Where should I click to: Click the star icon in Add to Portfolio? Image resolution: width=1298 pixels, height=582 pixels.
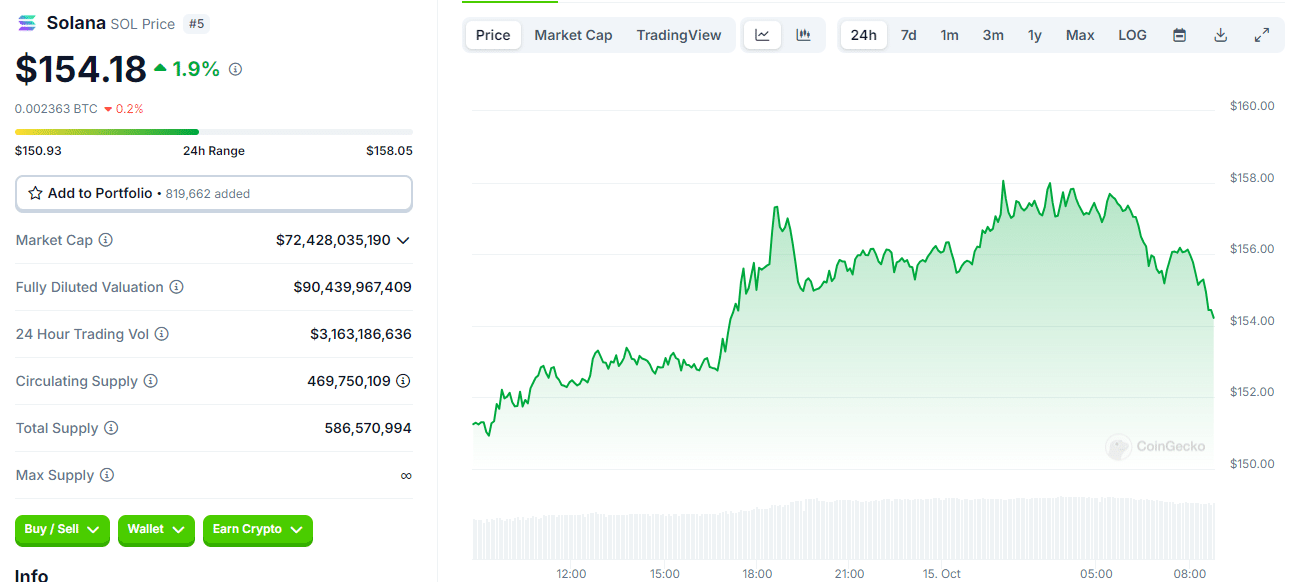click(x=35, y=193)
